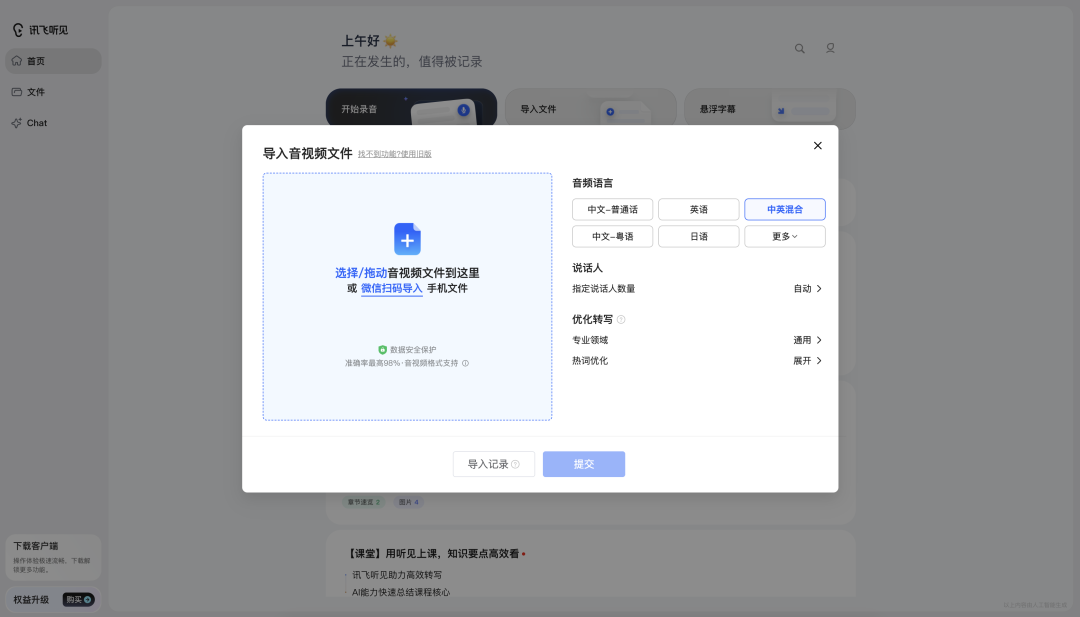The width and height of the screenshot is (1080, 617).
Task: Click the 指定说话人数量 label
Action: 603,289
